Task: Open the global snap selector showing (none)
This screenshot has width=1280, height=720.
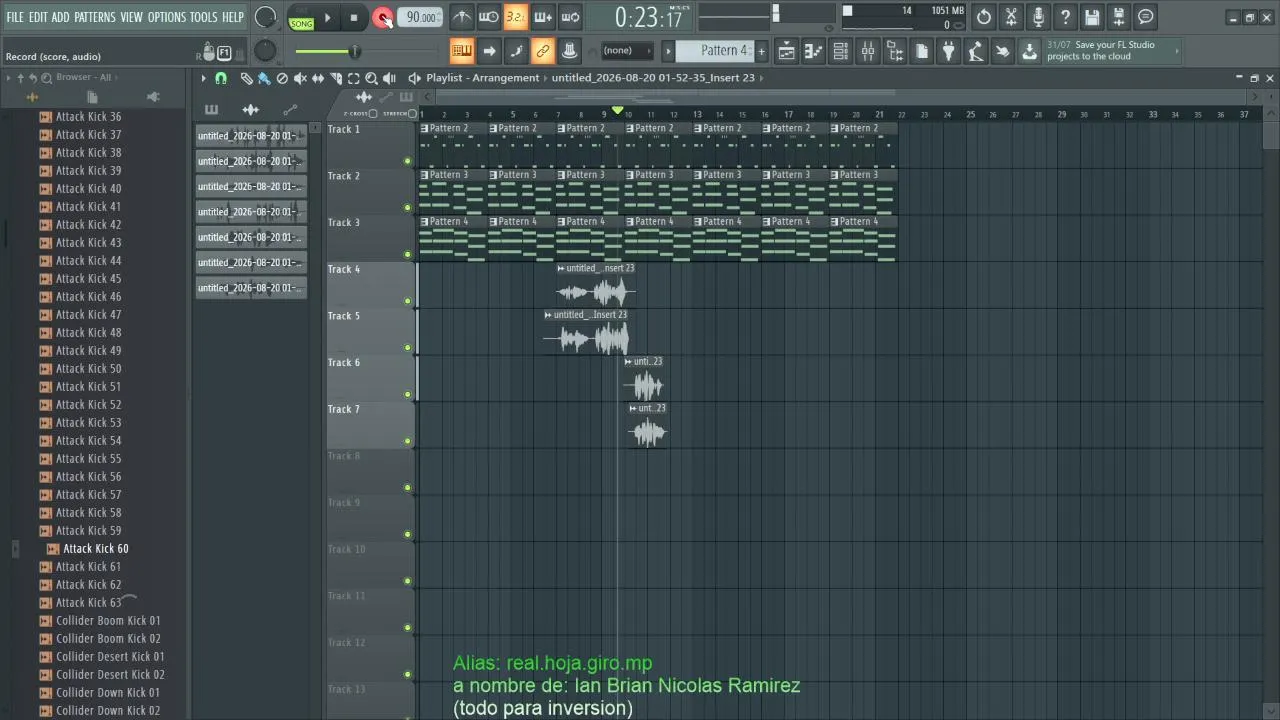Action: (627, 51)
